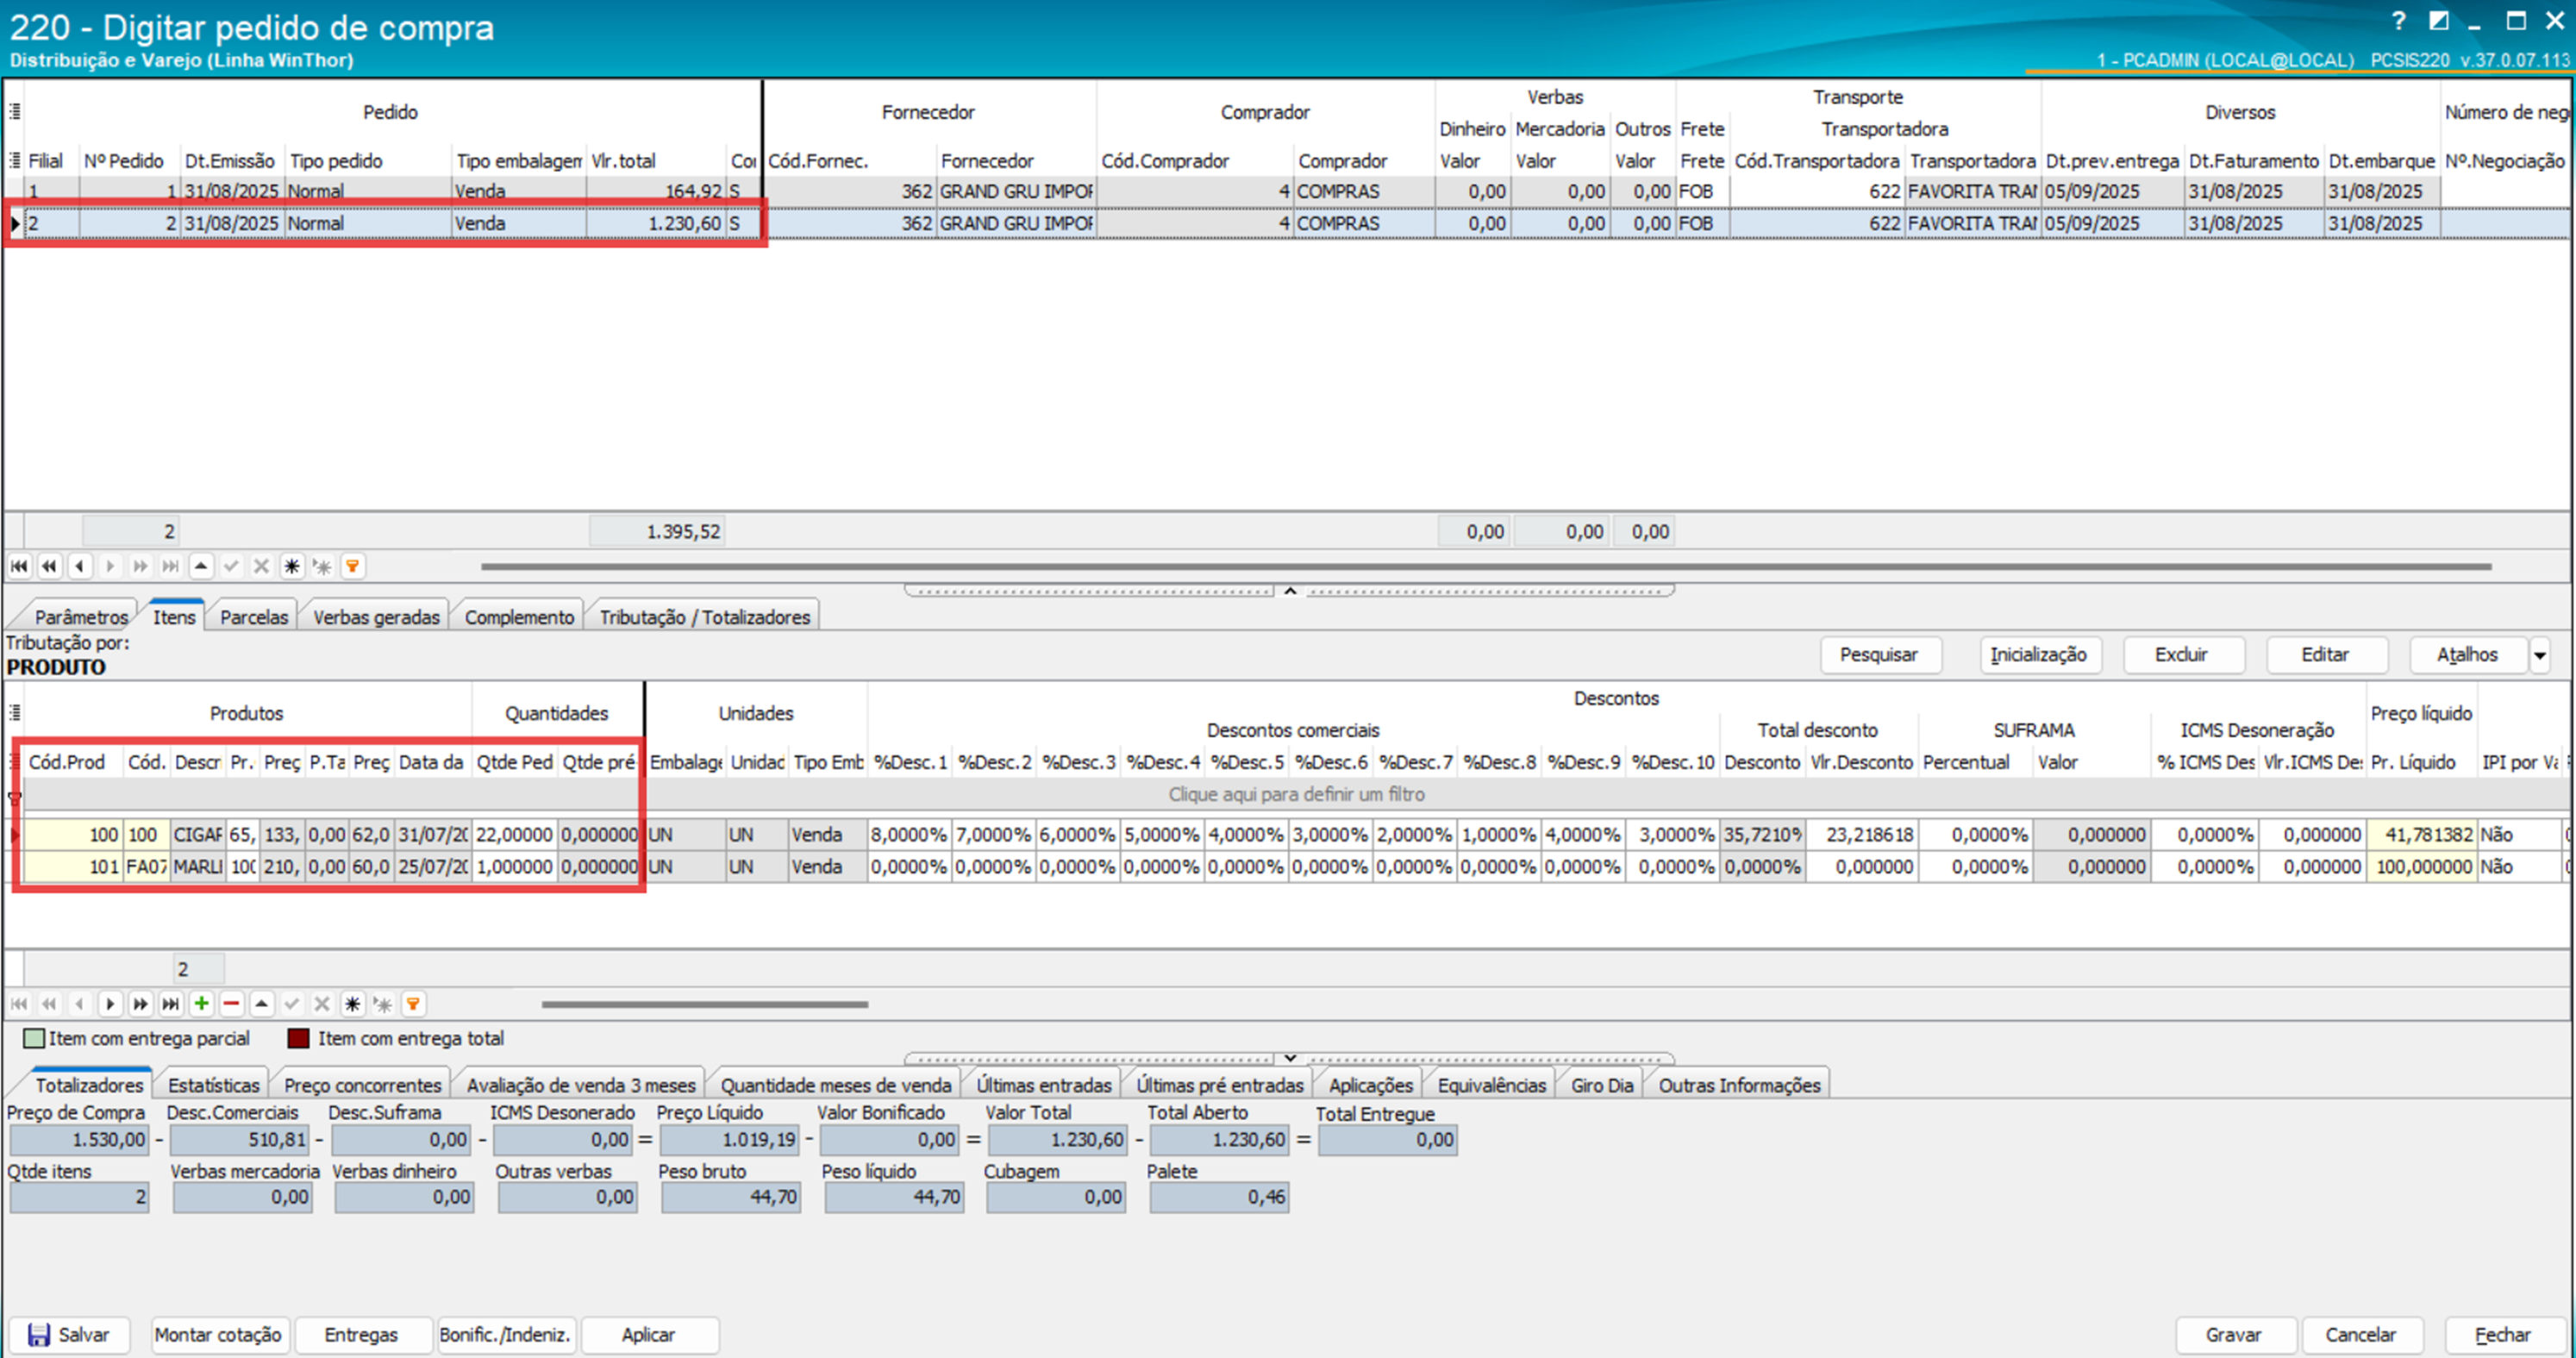Click the bookmark asterisk icon in orders navigator

click(x=291, y=566)
